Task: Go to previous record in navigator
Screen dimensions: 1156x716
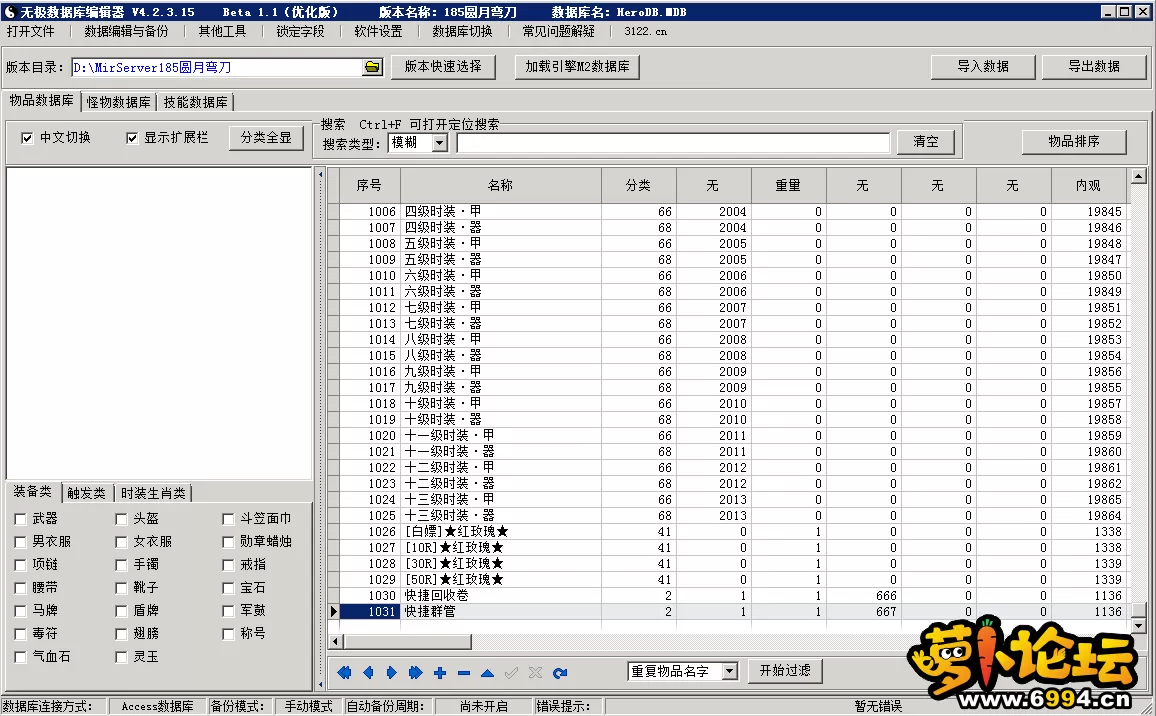Action: (x=368, y=672)
